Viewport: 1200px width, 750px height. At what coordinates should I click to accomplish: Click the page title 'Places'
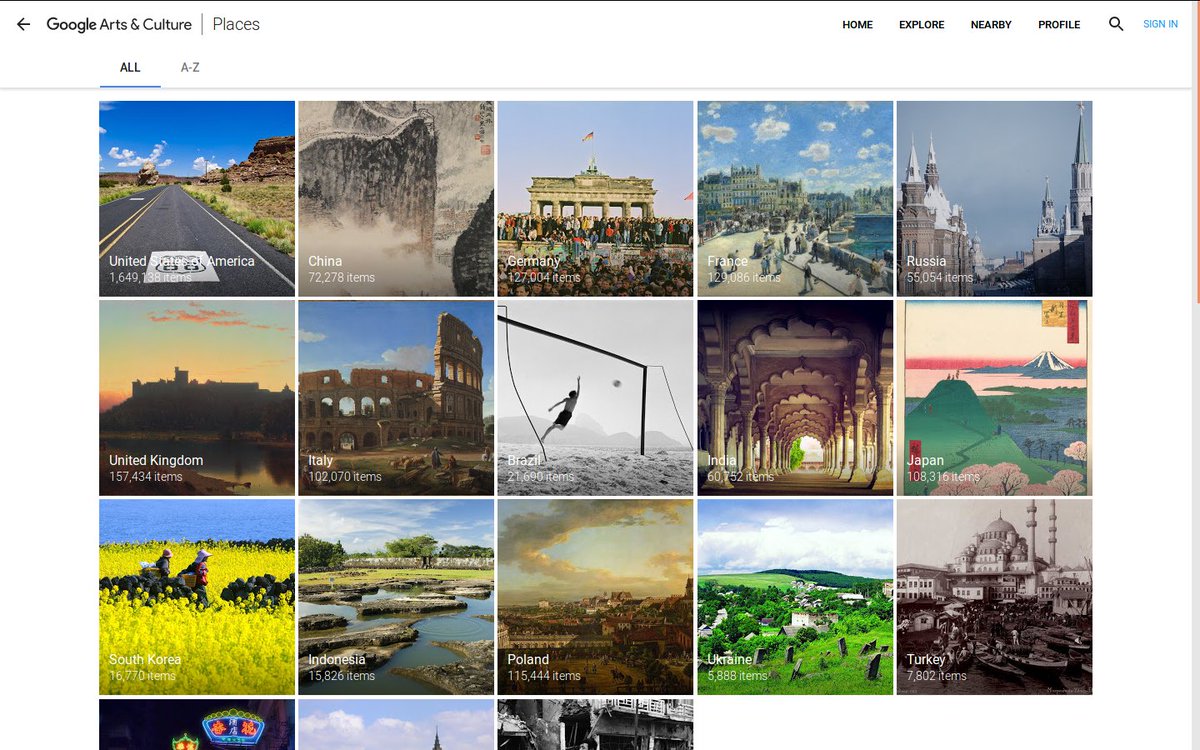(x=236, y=24)
